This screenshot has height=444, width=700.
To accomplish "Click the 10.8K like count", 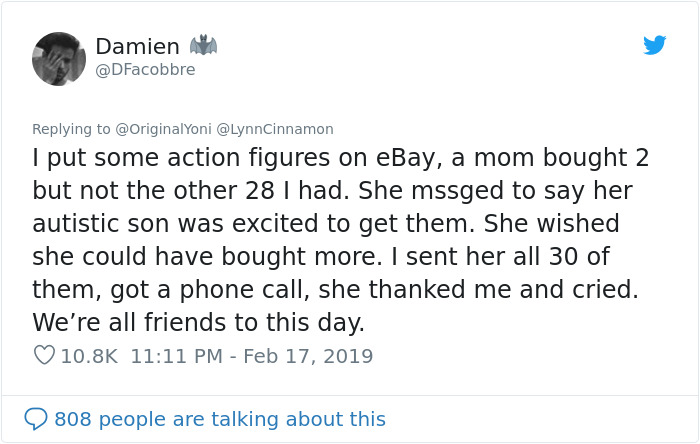I will (90, 355).
